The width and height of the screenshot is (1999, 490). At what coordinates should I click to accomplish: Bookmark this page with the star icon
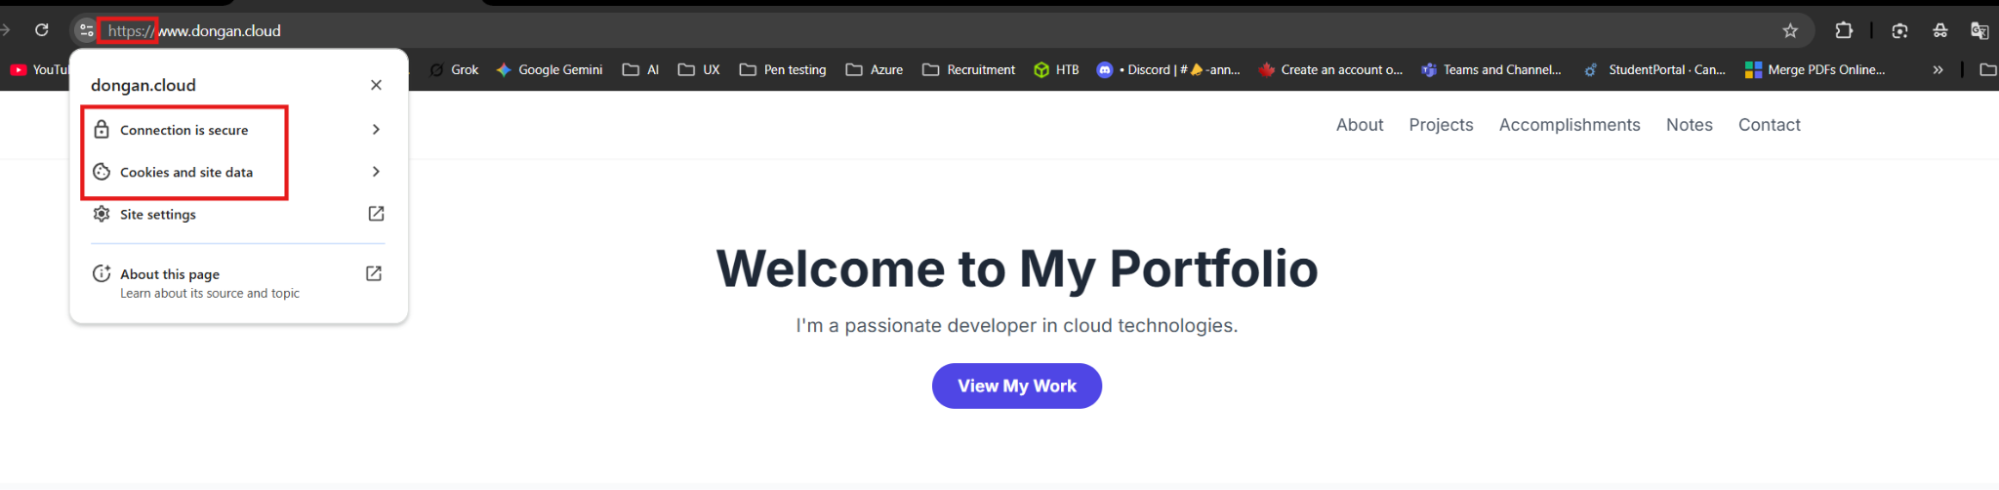(x=1790, y=31)
